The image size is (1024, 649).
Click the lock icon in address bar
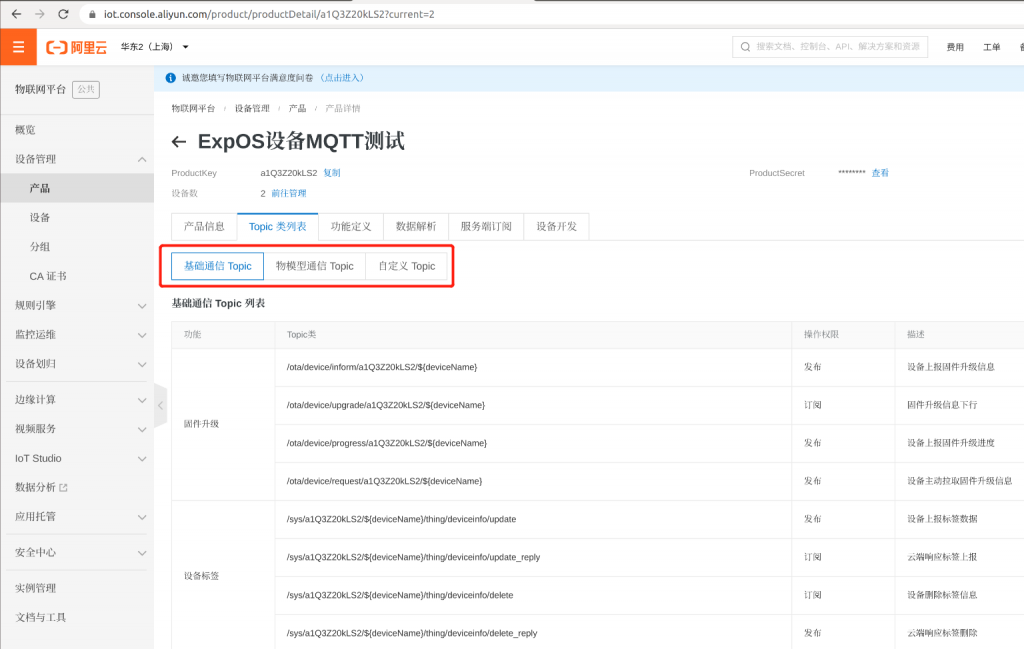click(92, 14)
